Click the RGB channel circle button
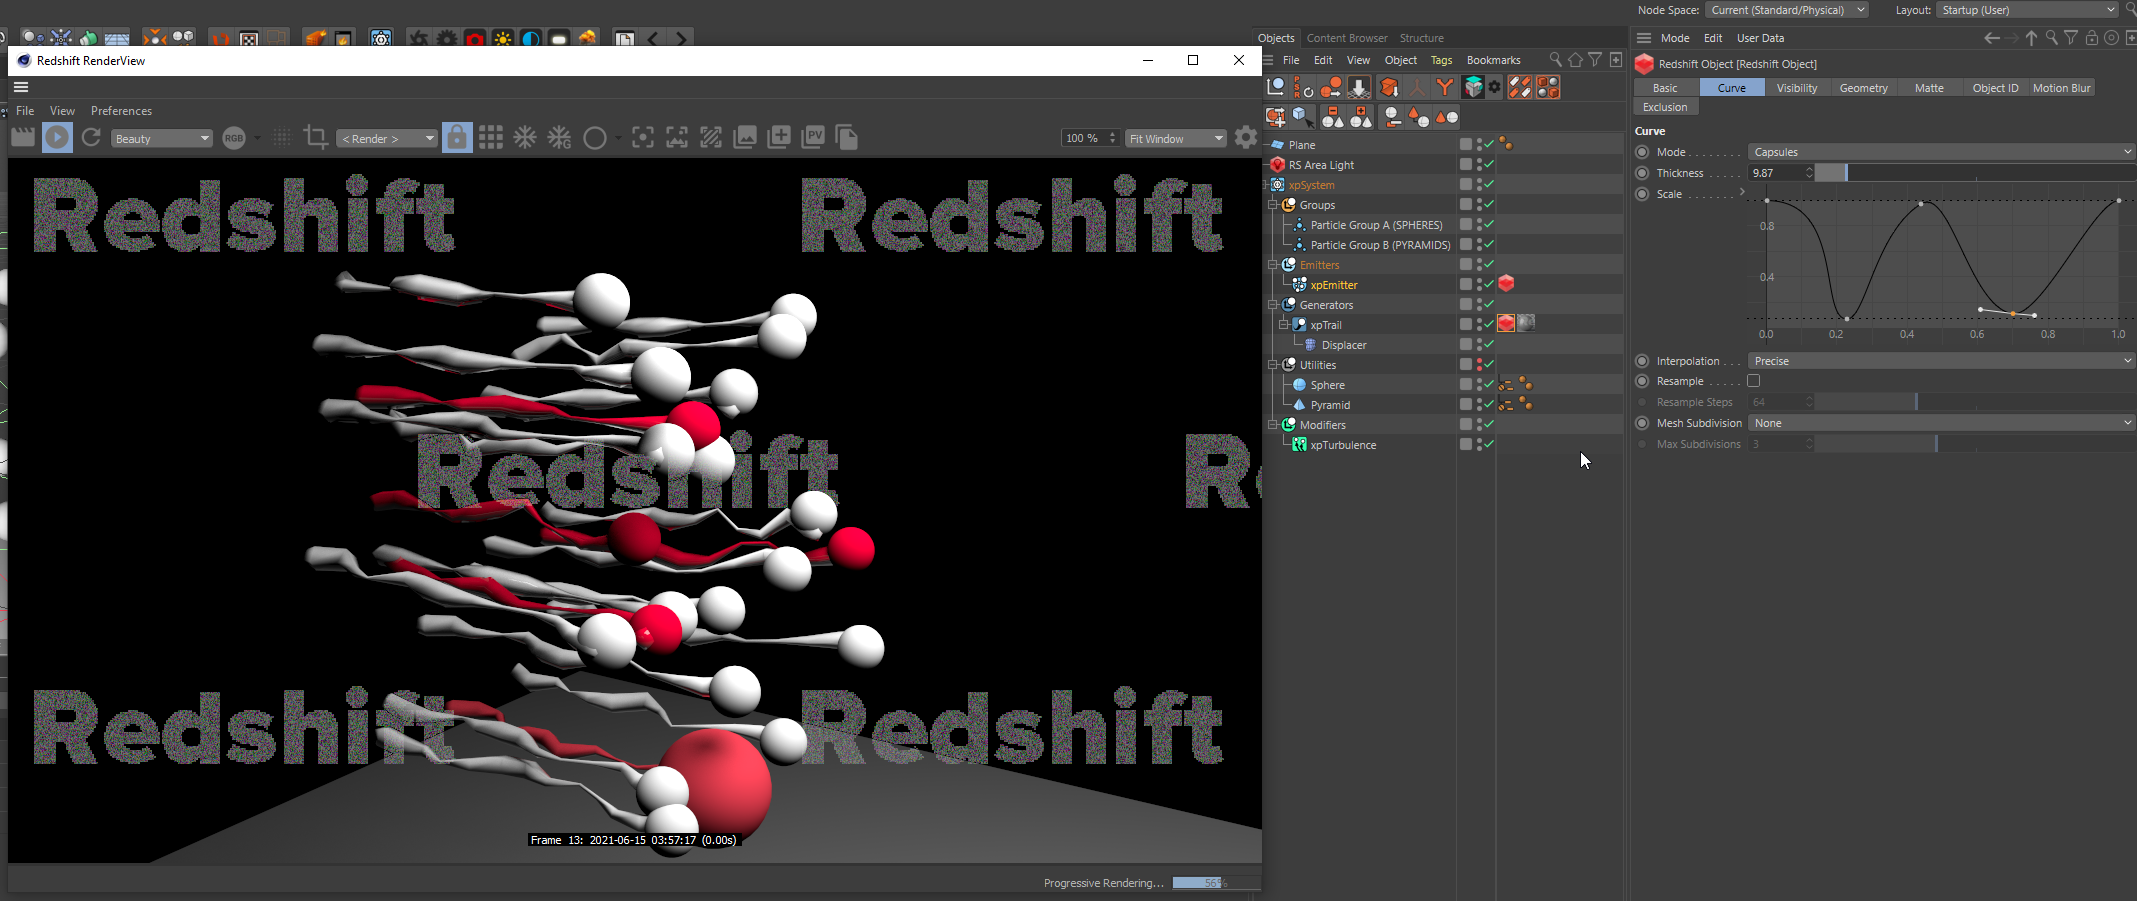Image resolution: width=2137 pixels, height=901 pixels. [234, 138]
